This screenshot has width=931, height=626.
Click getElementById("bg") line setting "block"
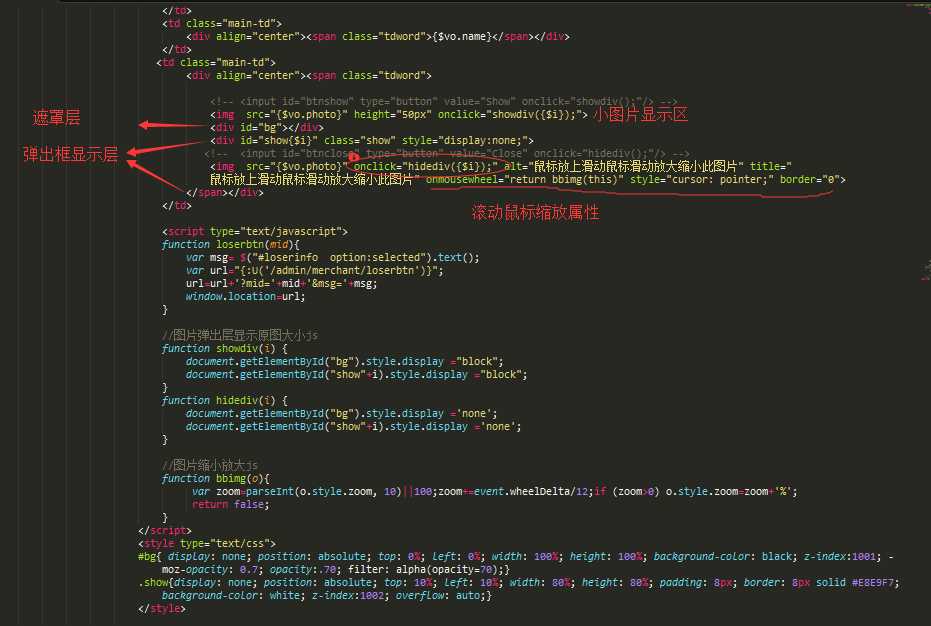click(344, 361)
